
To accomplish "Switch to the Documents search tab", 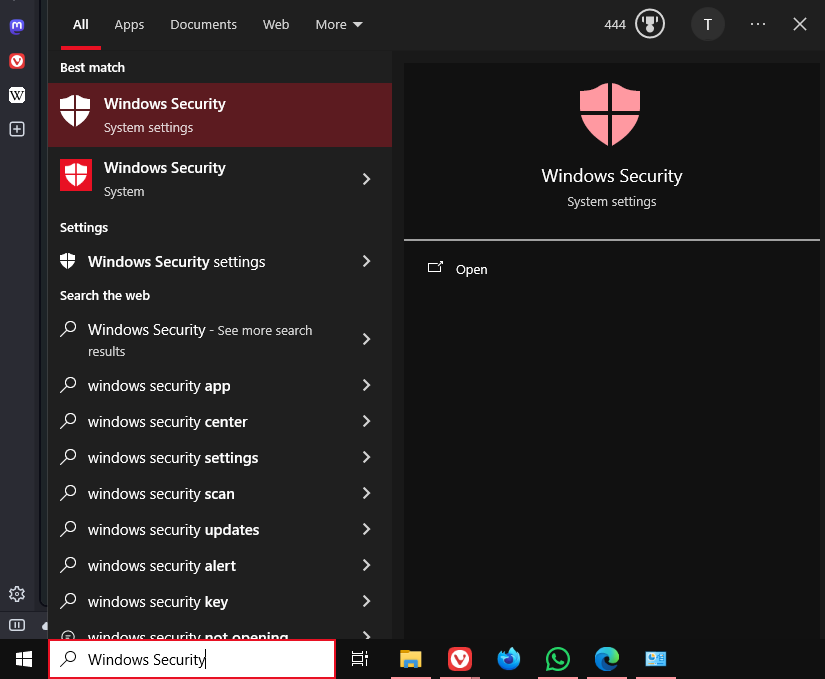I will [x=203, y=24].
